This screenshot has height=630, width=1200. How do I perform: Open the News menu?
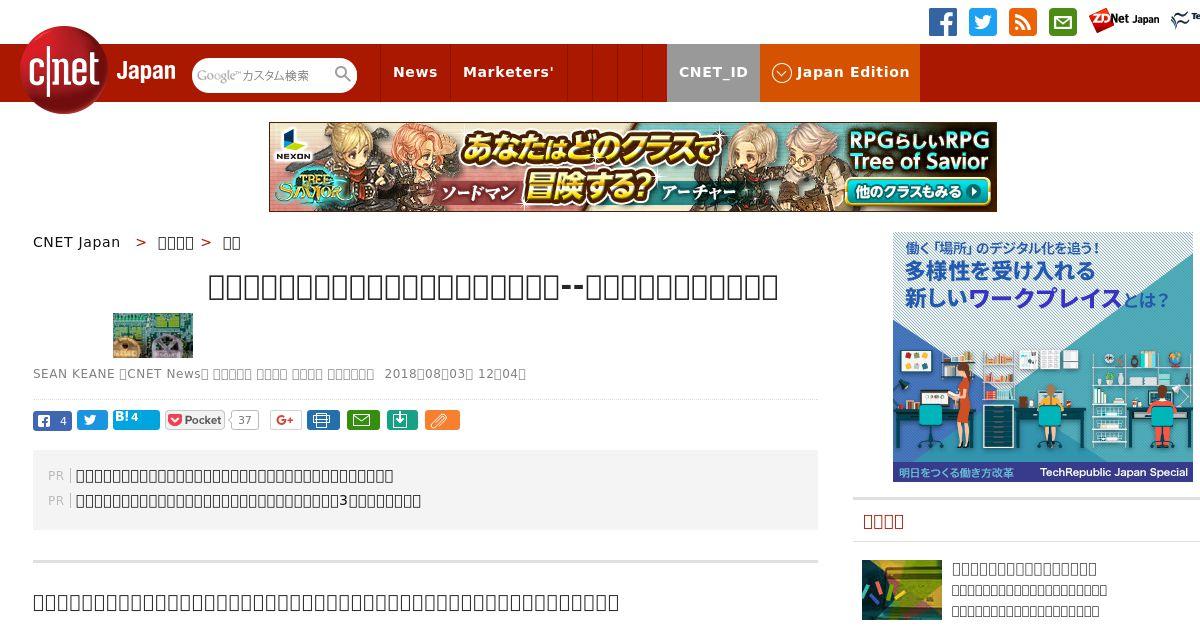[415, 72]
